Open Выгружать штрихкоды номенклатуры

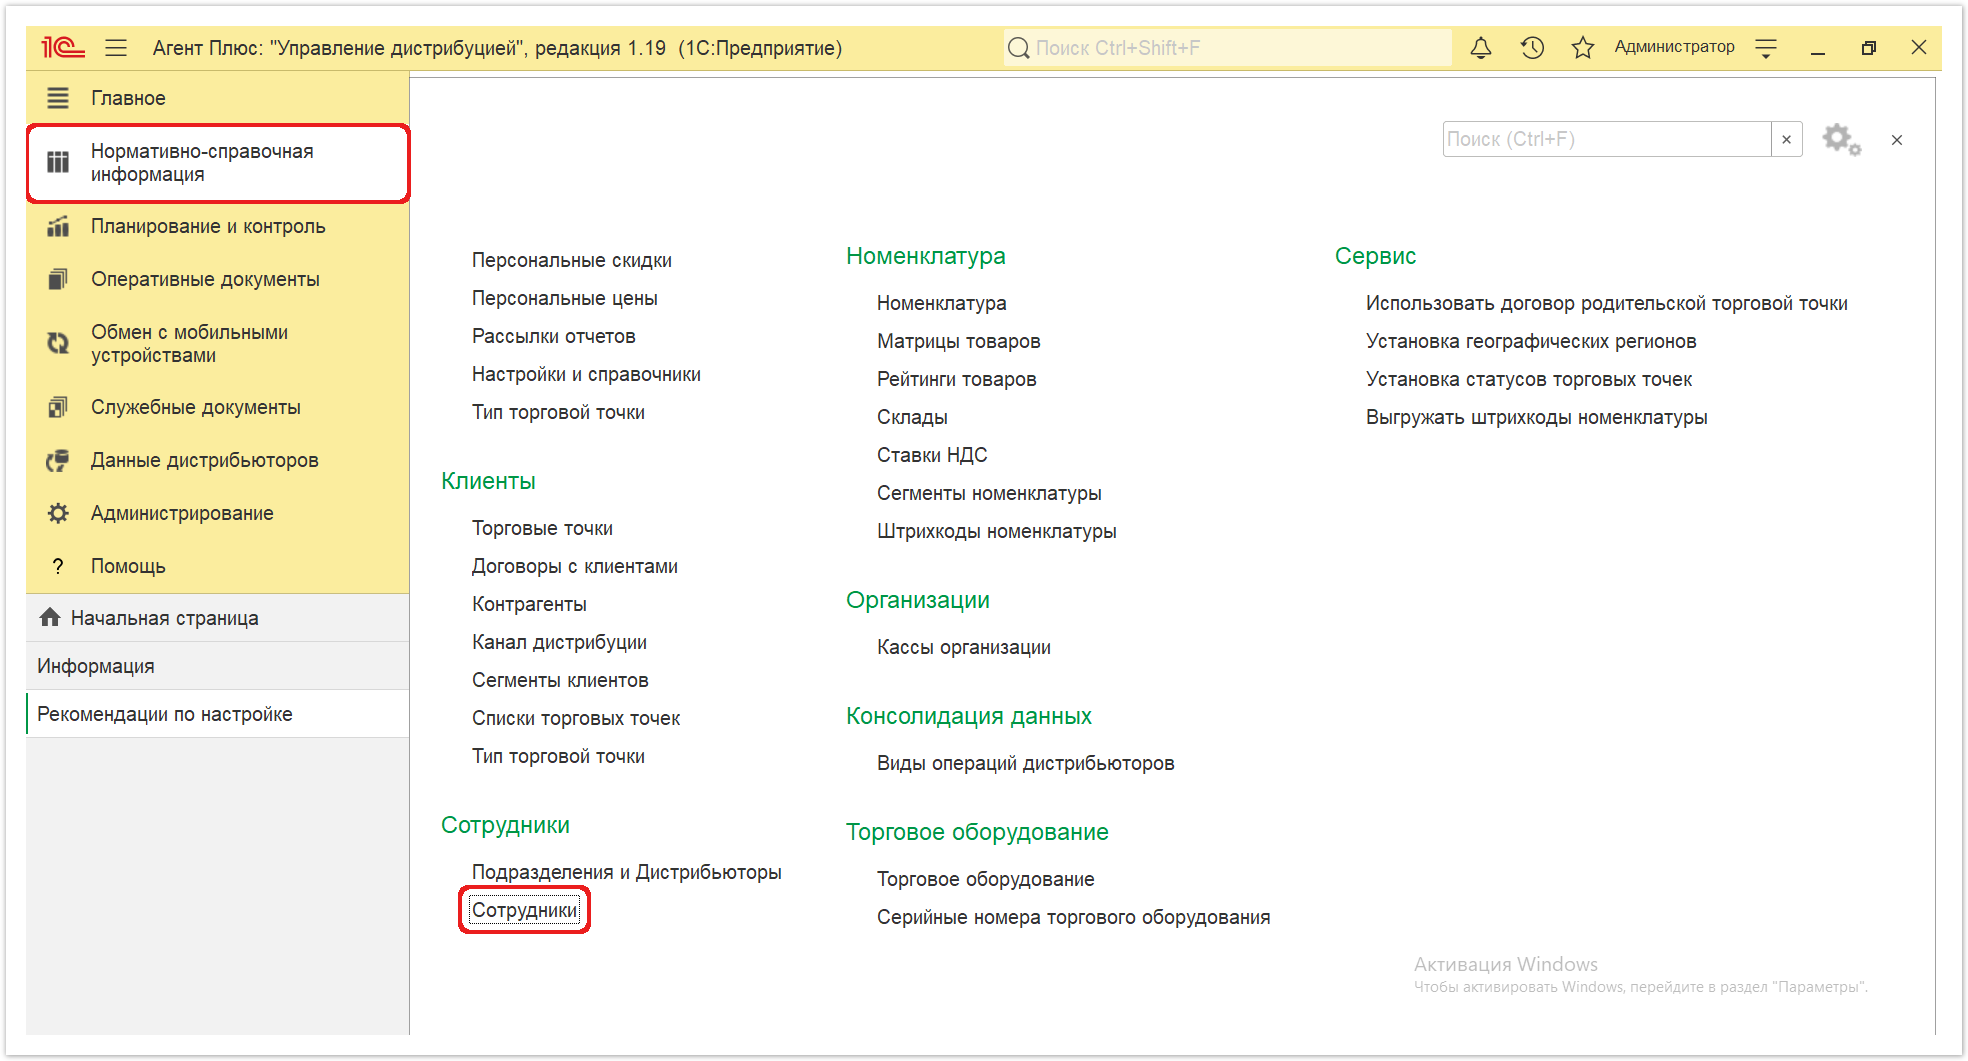(x=1537, y=417)
